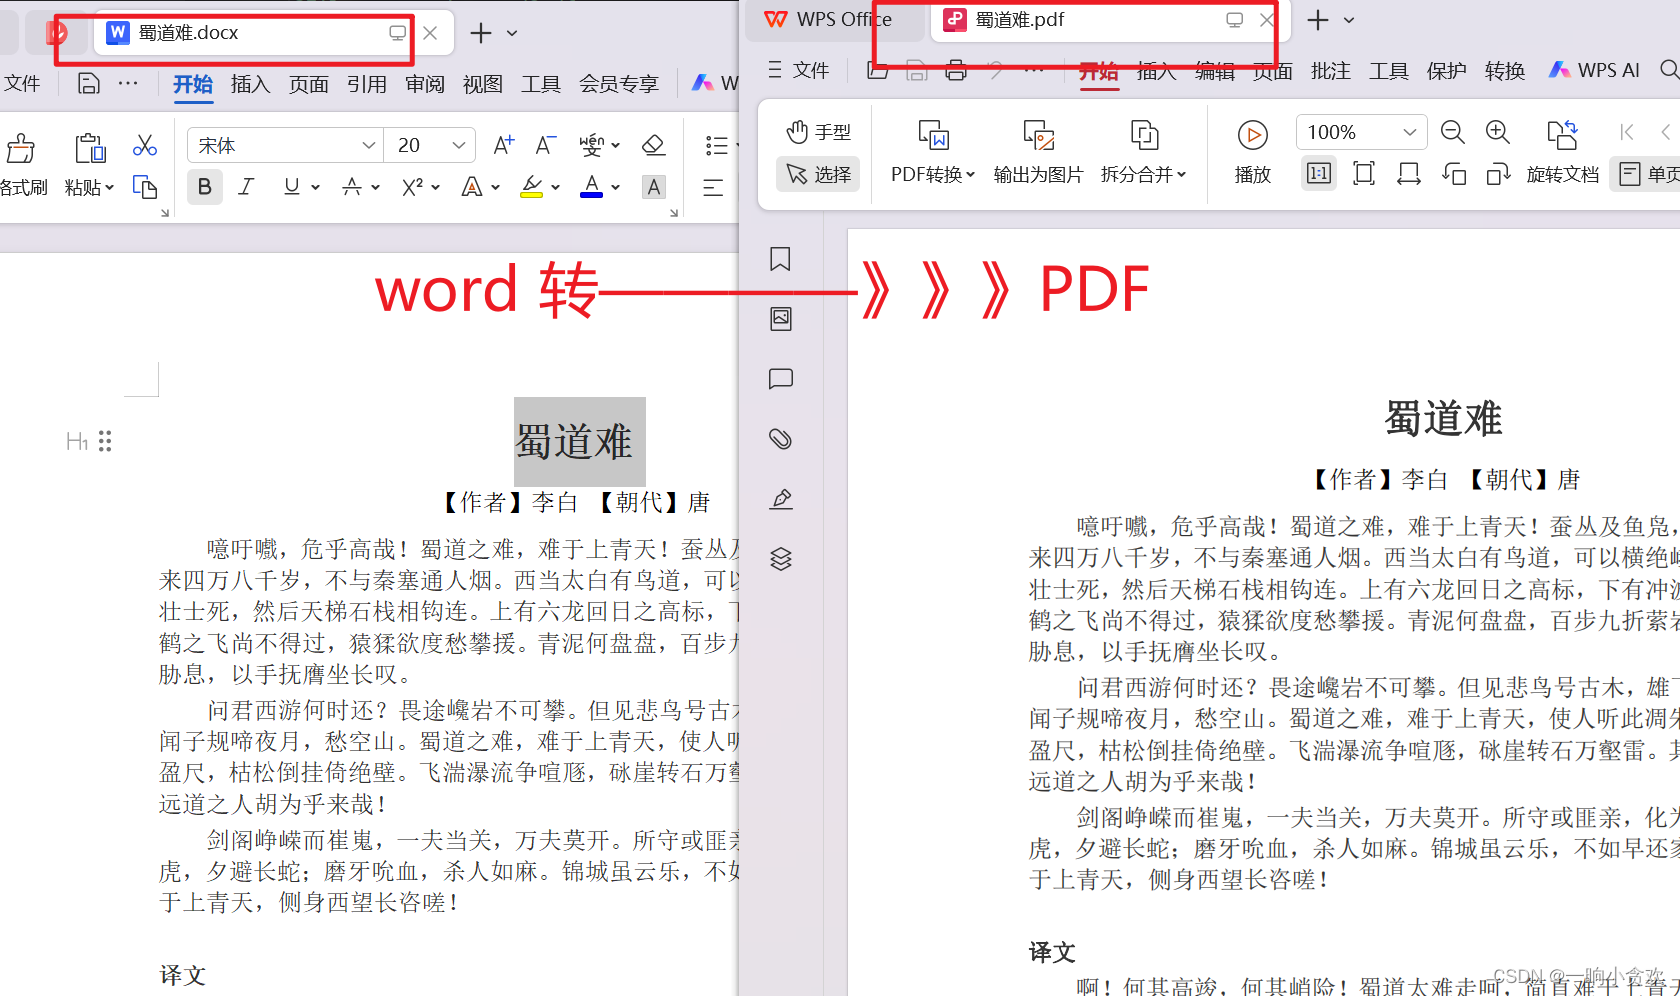Click the save icon in Word window

pos(89,84)
